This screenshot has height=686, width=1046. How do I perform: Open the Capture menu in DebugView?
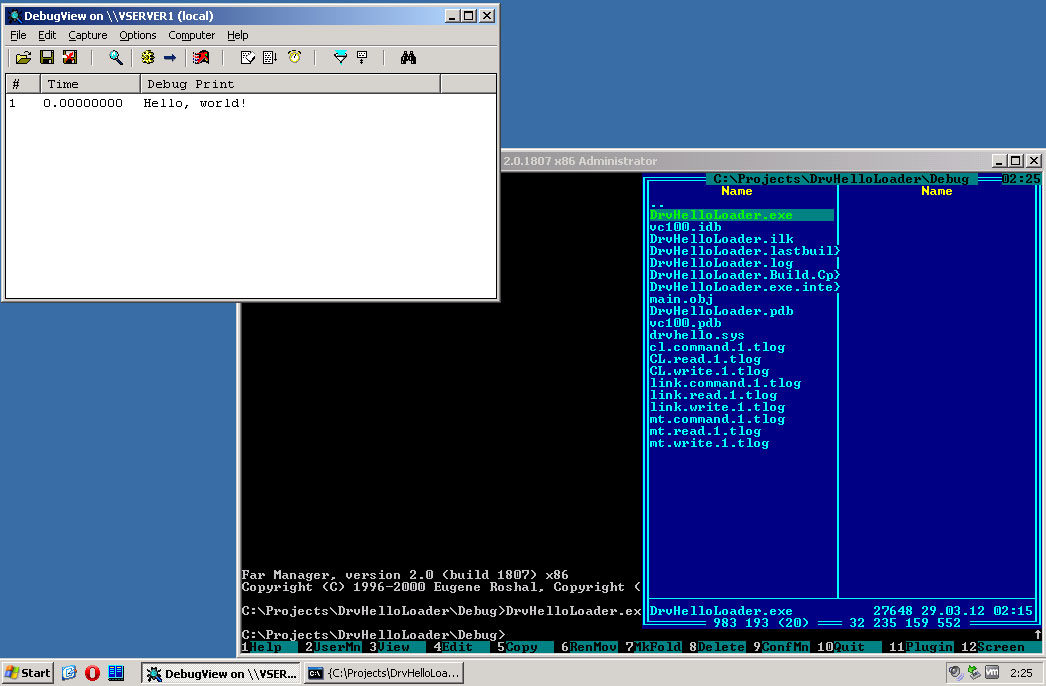(x=87, y=35)
